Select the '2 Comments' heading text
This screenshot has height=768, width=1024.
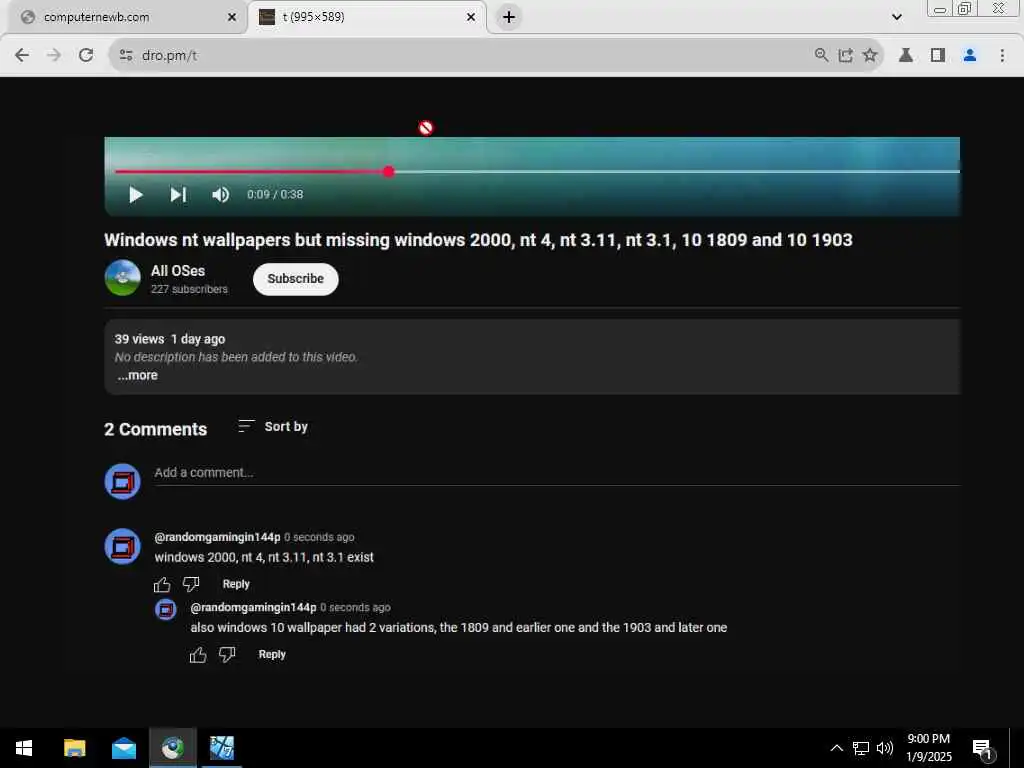155,429
